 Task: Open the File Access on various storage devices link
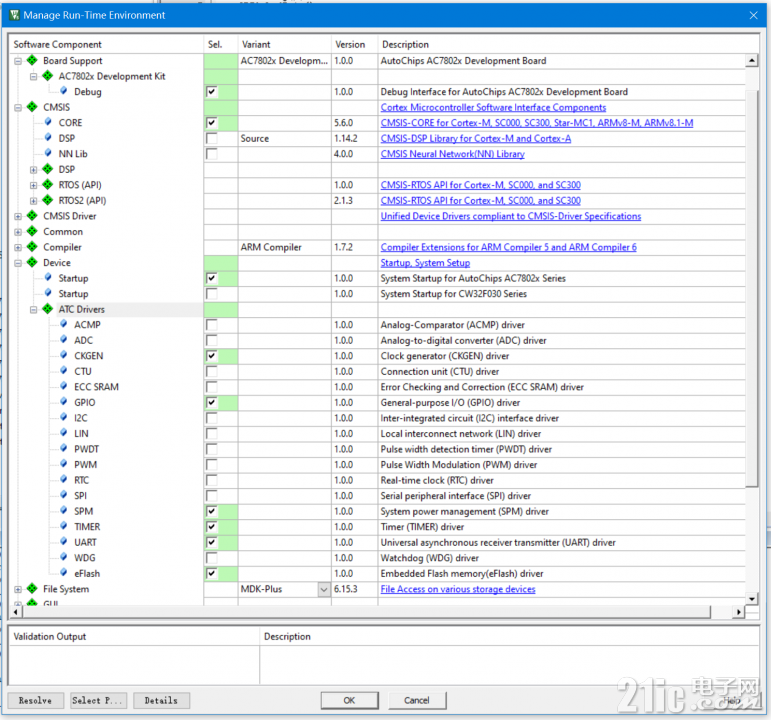coord(458,589)
